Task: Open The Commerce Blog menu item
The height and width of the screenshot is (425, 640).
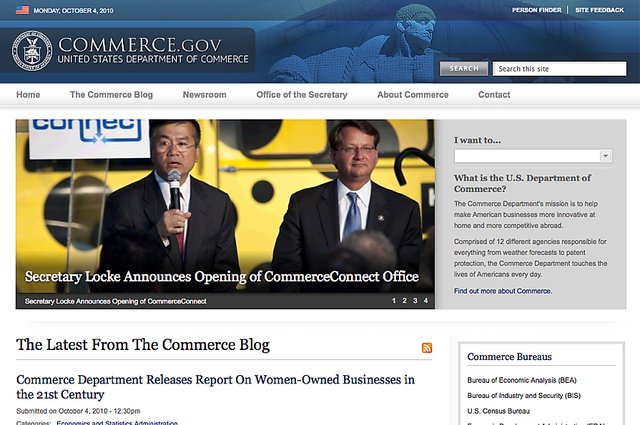Action: [111, 95]
